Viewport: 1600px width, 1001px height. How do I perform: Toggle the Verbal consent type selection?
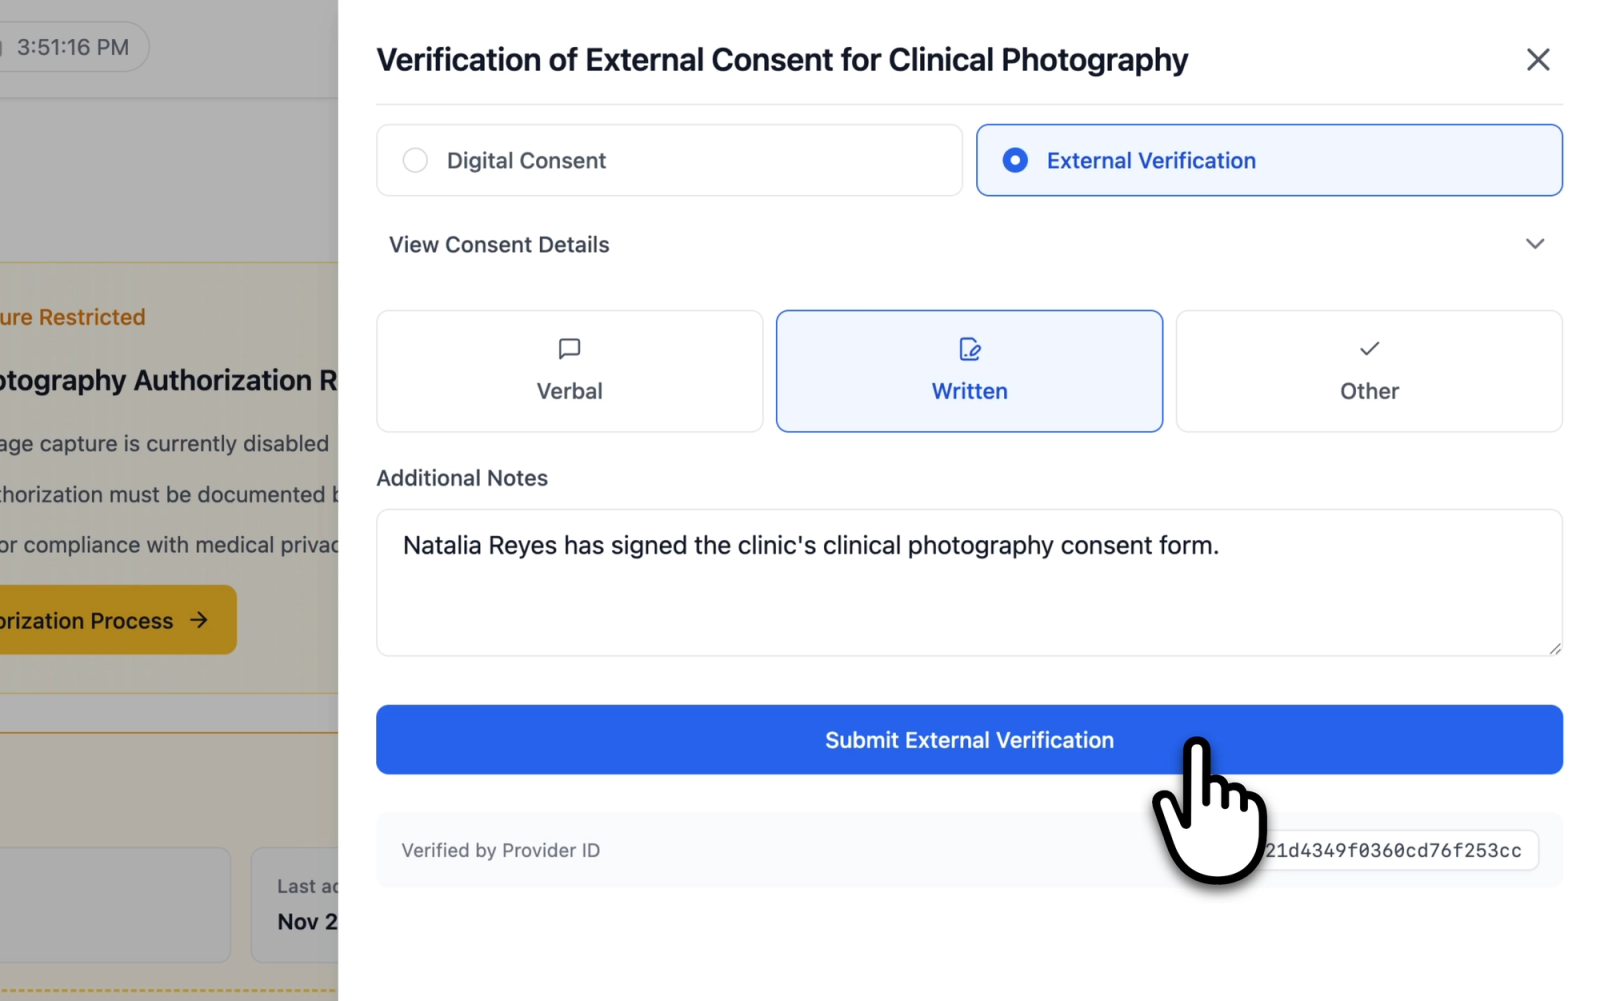pos(569,371)
